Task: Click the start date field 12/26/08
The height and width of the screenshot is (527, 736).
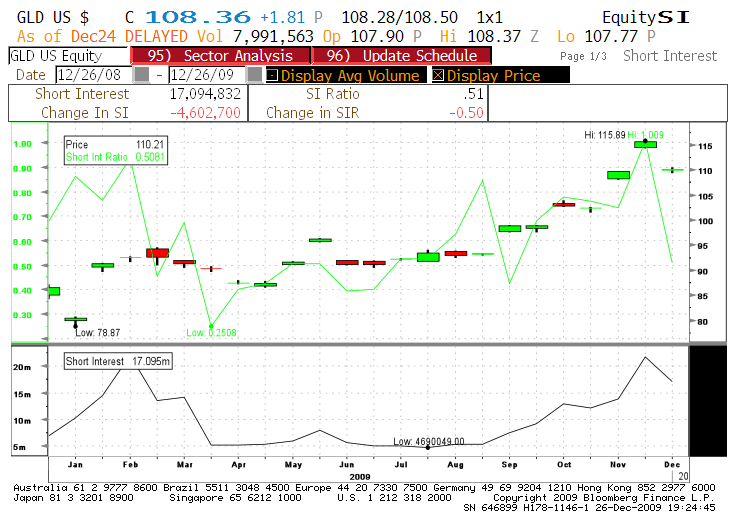Action: tap(94, 75)
